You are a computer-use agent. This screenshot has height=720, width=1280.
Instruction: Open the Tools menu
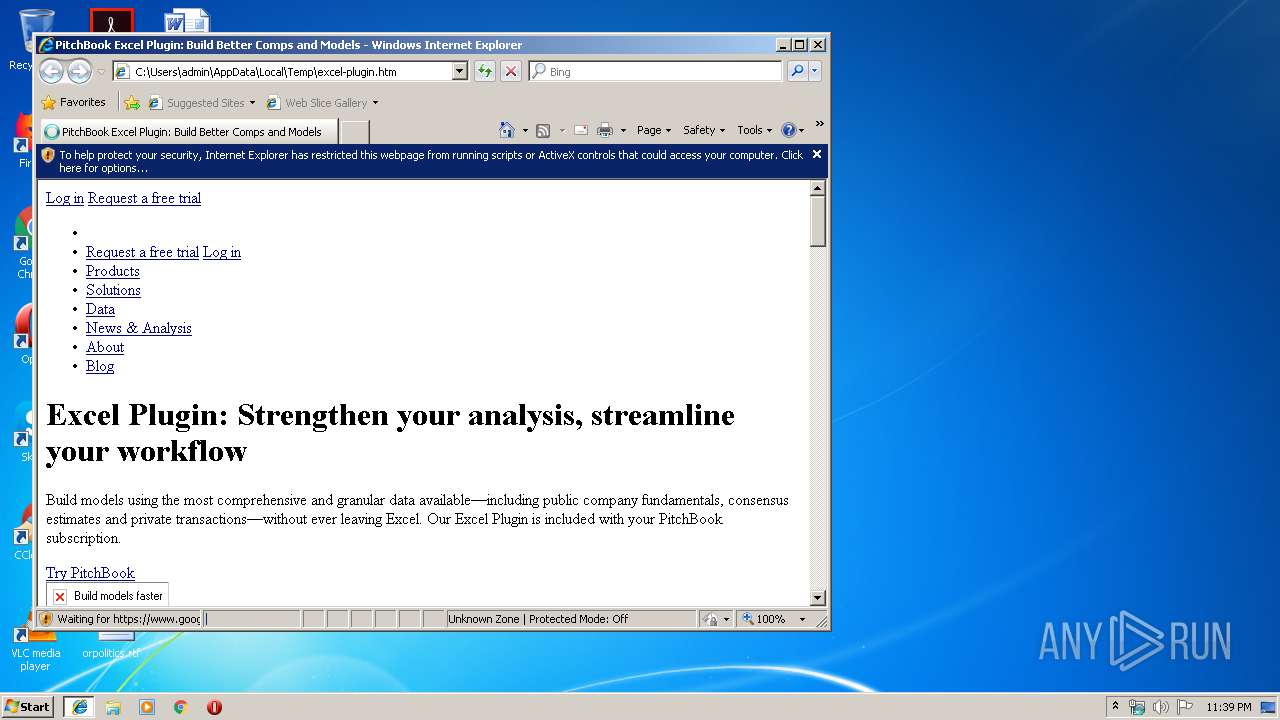[x=754, y=130]
